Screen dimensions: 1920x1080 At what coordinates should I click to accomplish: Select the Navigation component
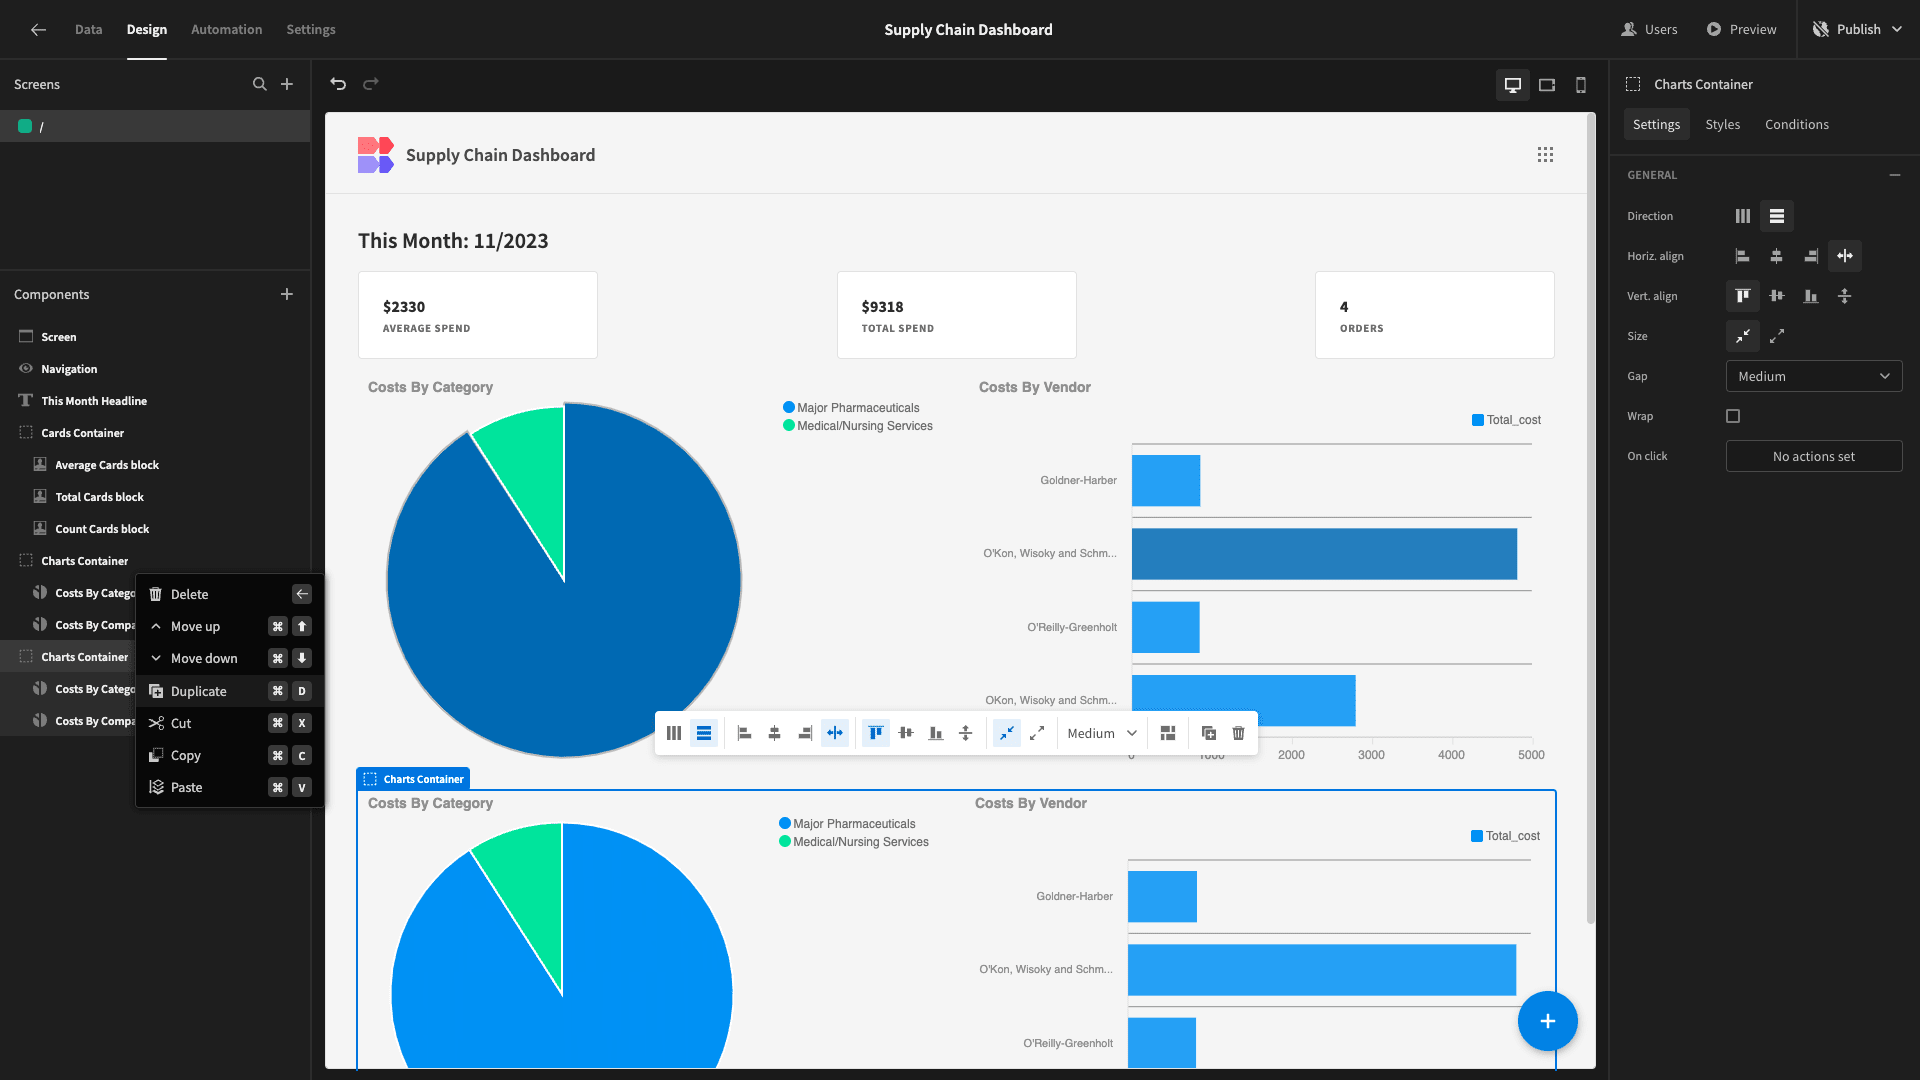click(155, 369)
